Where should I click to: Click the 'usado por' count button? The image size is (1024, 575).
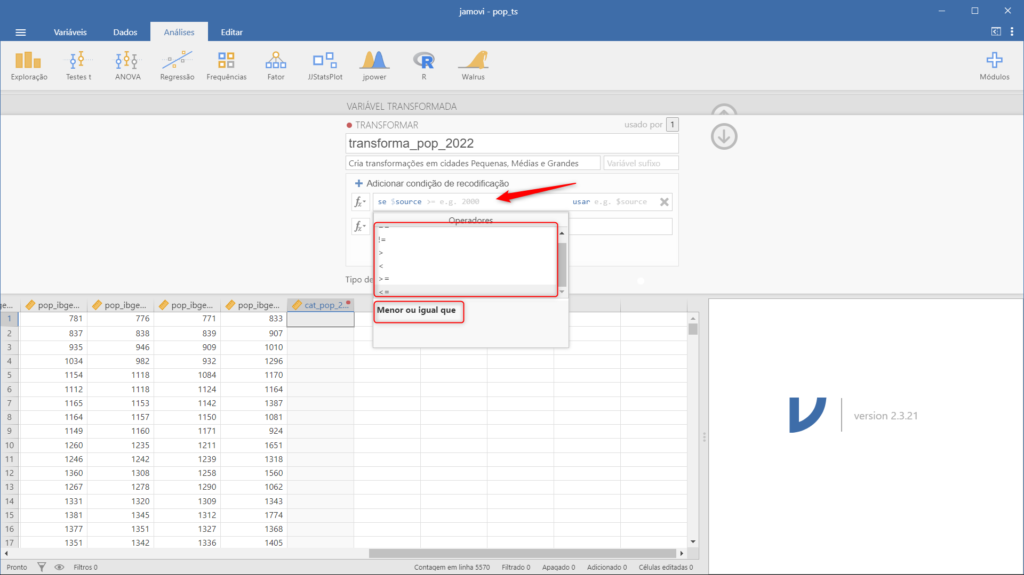tap(672, 124)
